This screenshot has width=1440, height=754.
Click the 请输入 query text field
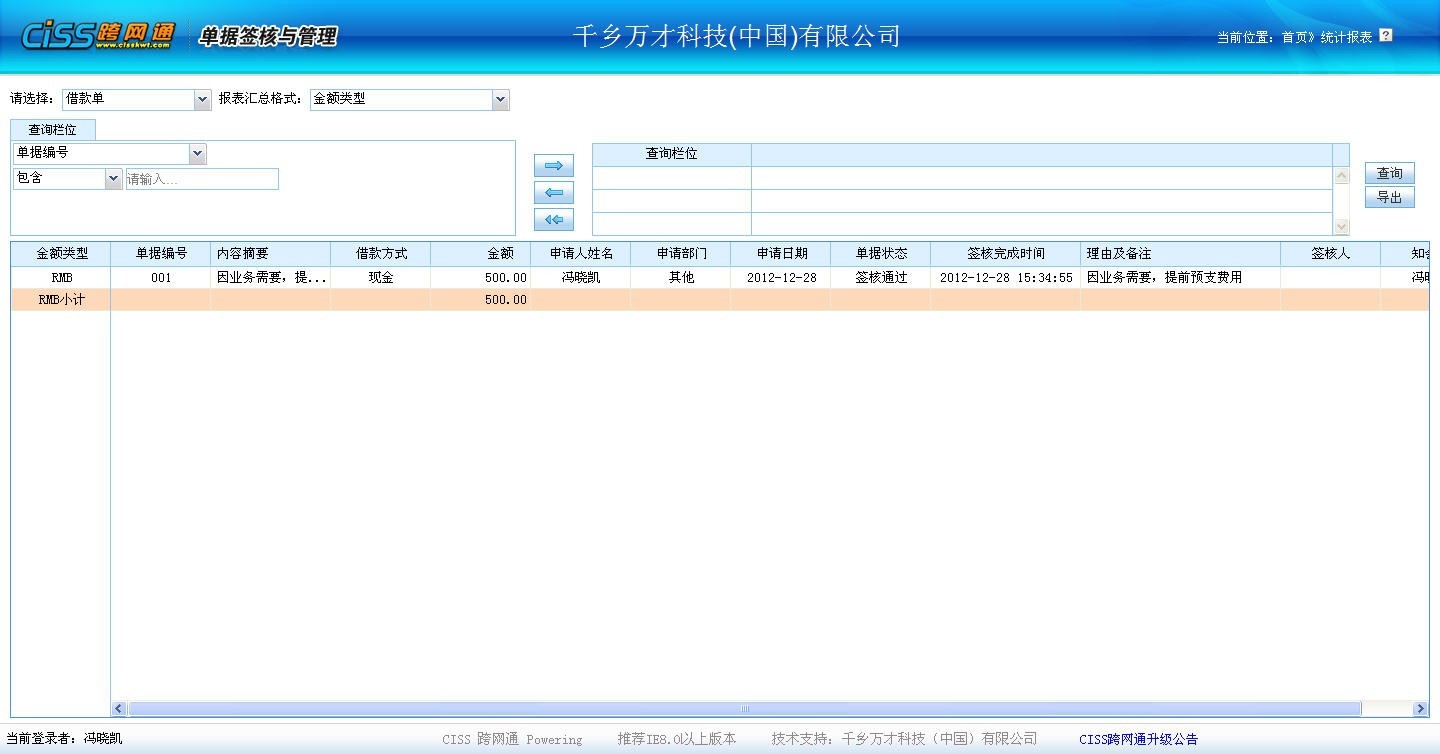(x=202, y=179)
